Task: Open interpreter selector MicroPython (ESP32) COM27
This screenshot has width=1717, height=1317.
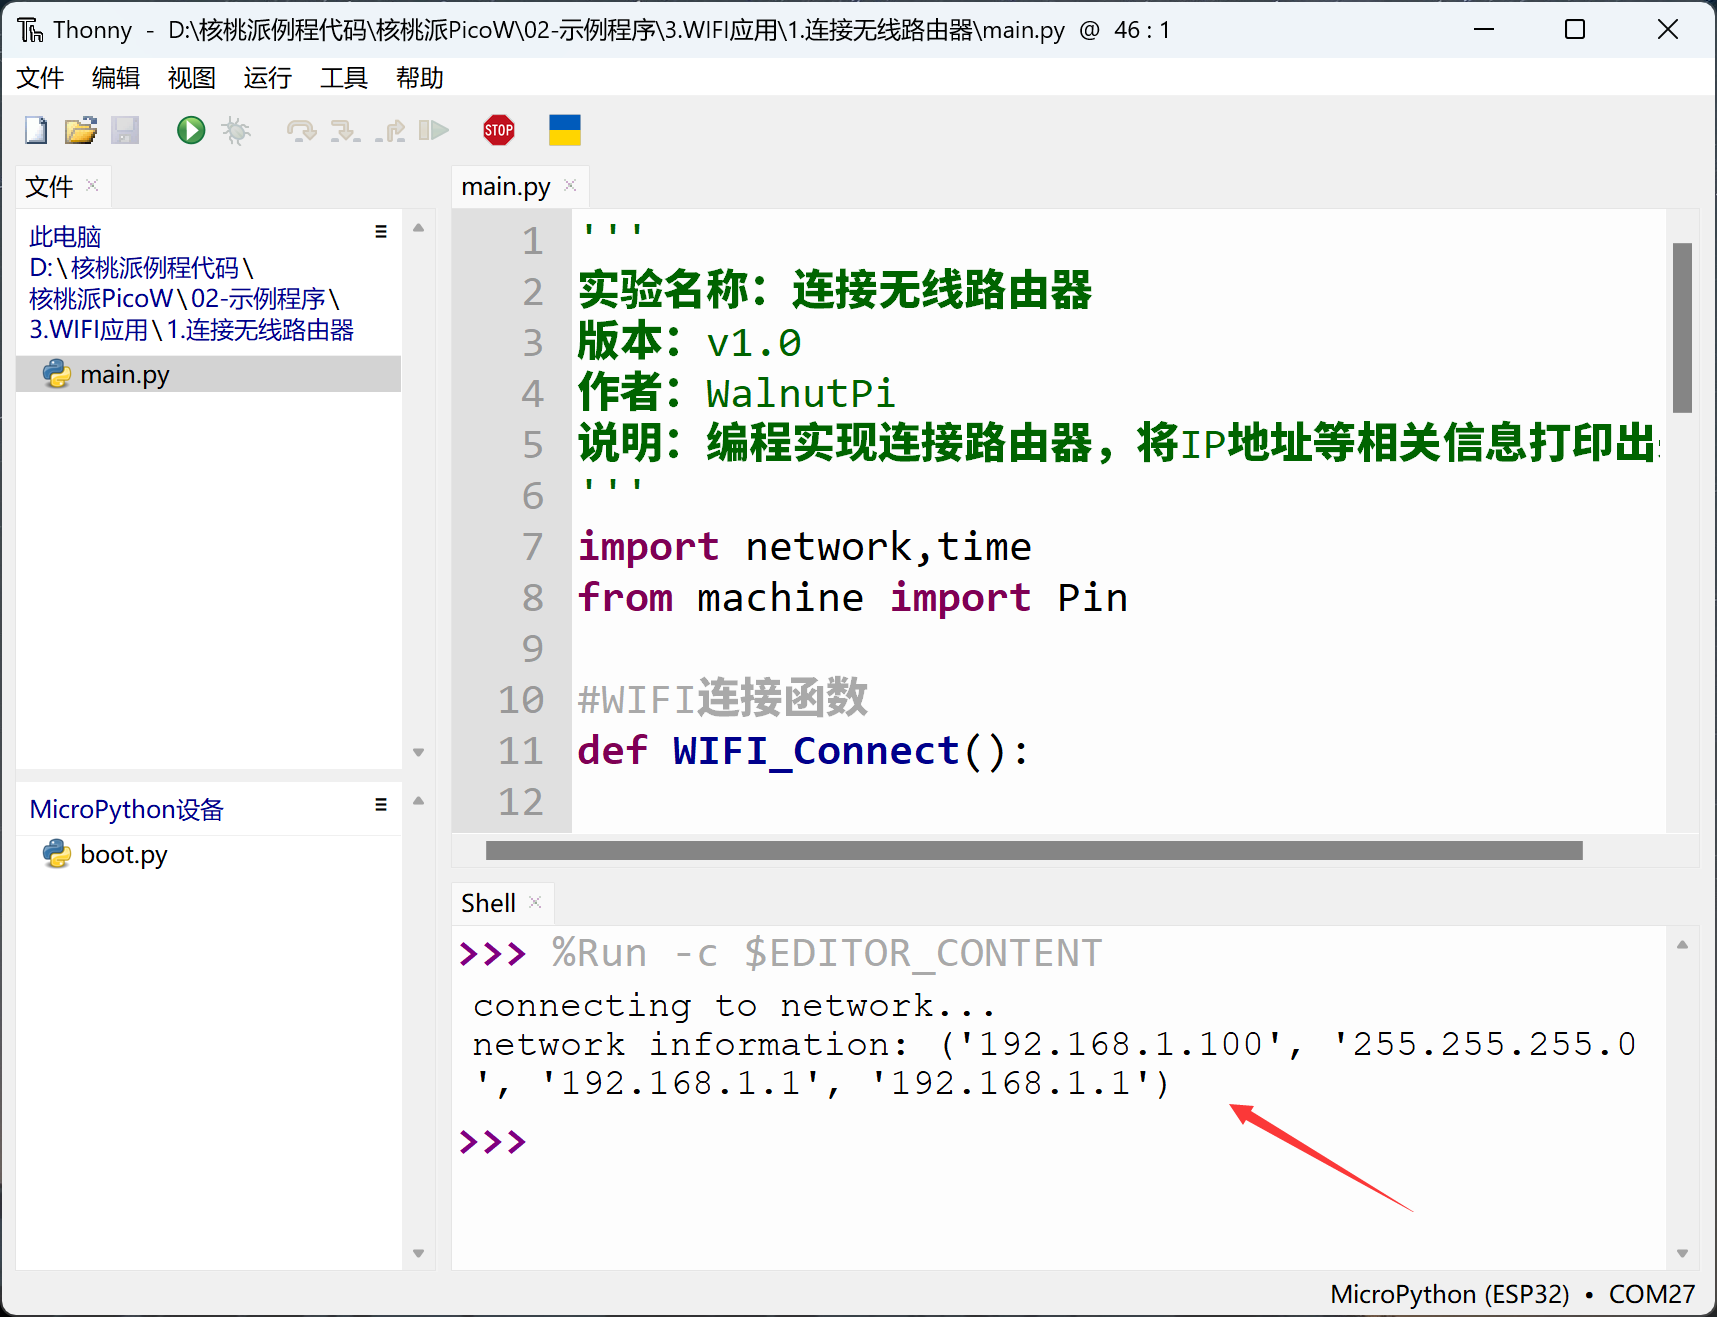Action: point(1512,1294)
